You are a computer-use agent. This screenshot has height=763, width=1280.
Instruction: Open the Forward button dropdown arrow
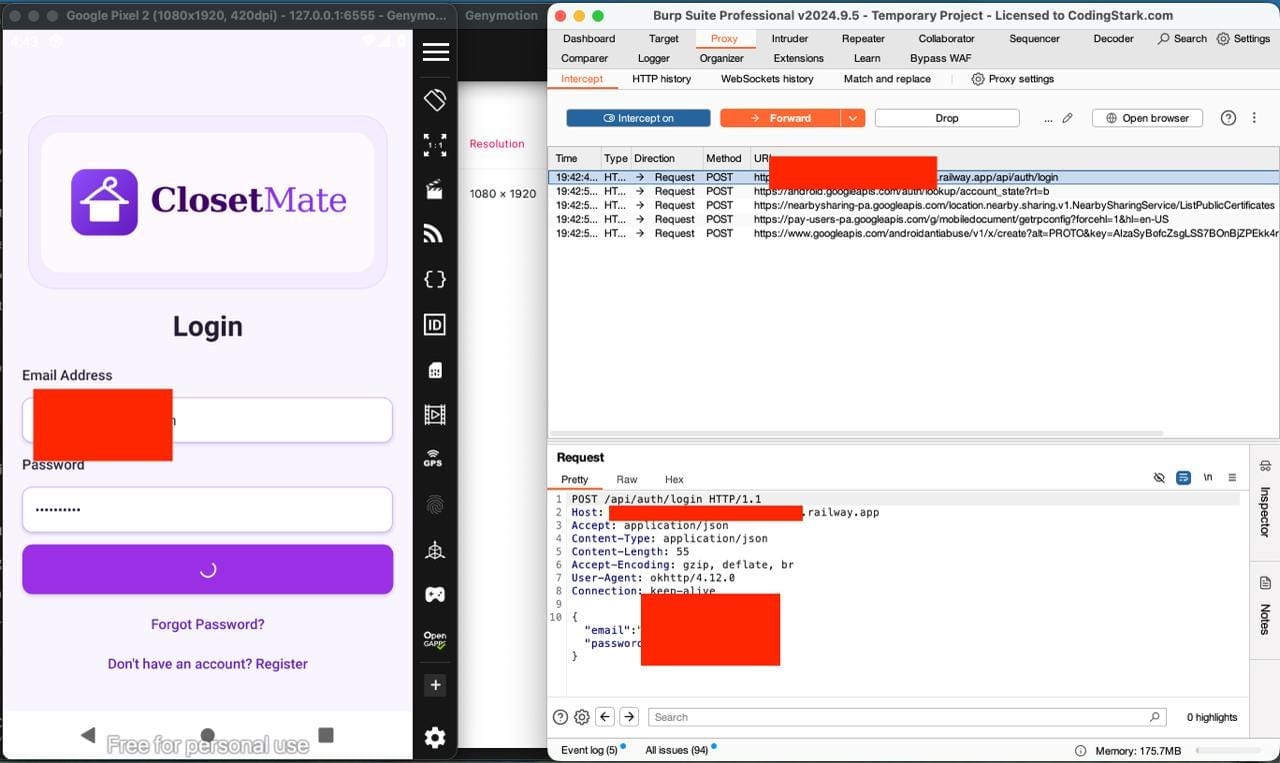point(852,118)
